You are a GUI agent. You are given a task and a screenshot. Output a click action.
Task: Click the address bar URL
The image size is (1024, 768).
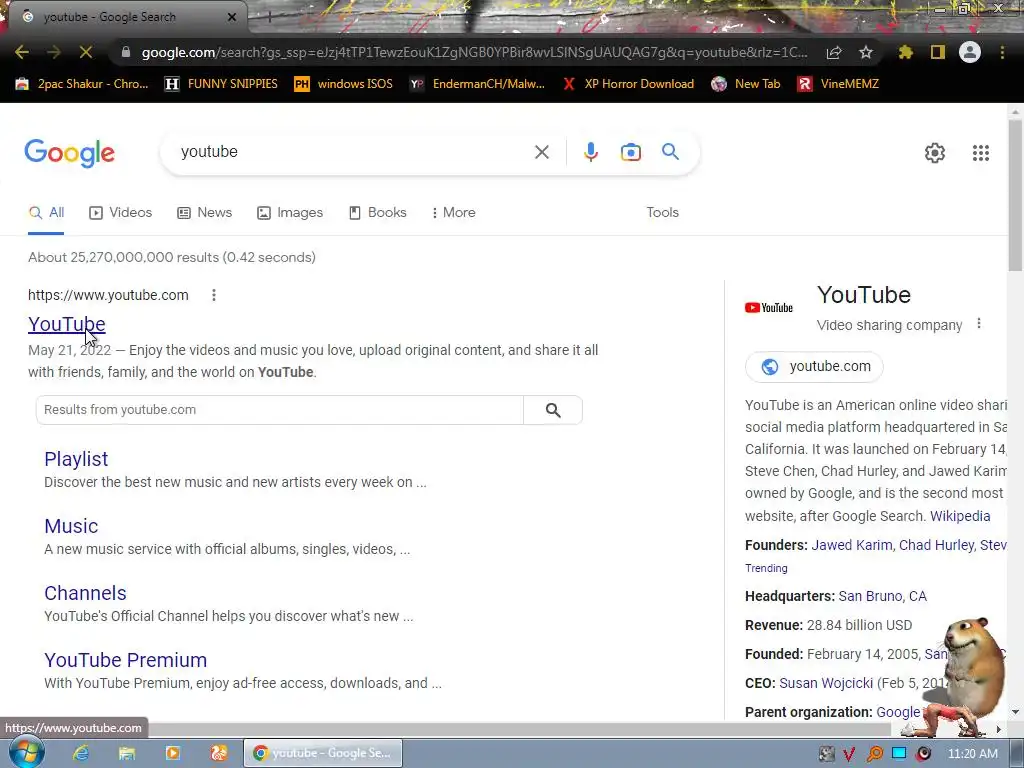(474, 52)
